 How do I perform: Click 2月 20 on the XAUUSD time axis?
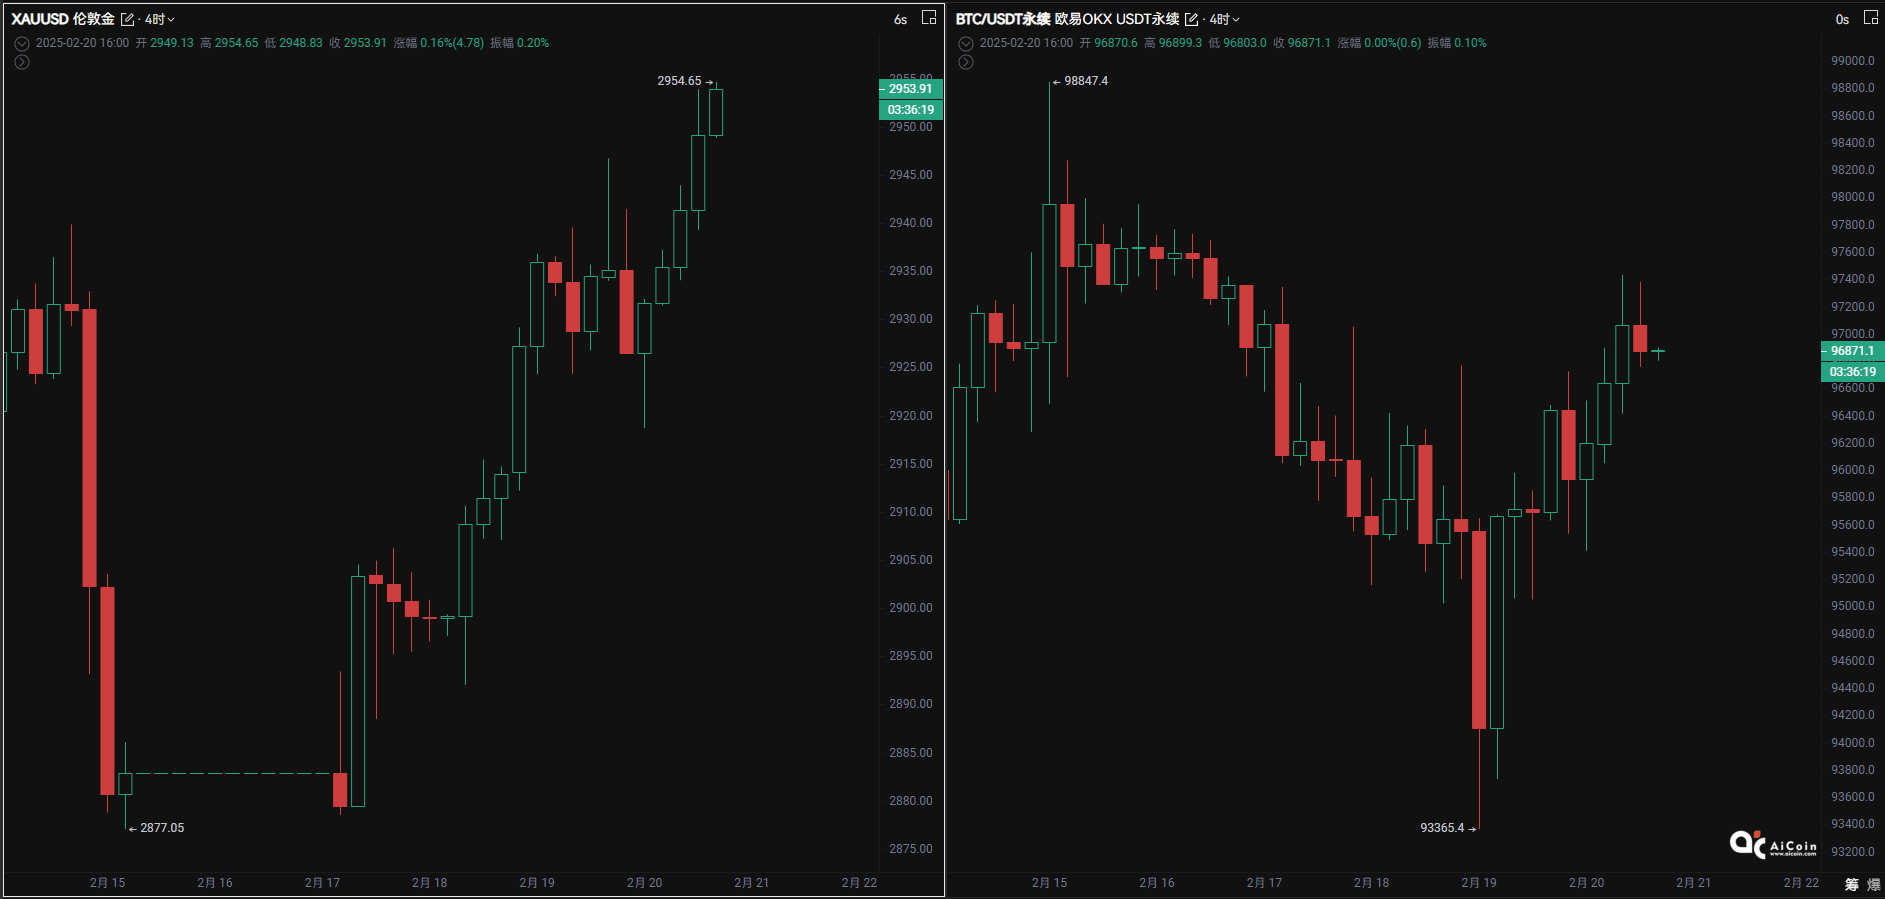pyautogui.click(x=644, y=883)
